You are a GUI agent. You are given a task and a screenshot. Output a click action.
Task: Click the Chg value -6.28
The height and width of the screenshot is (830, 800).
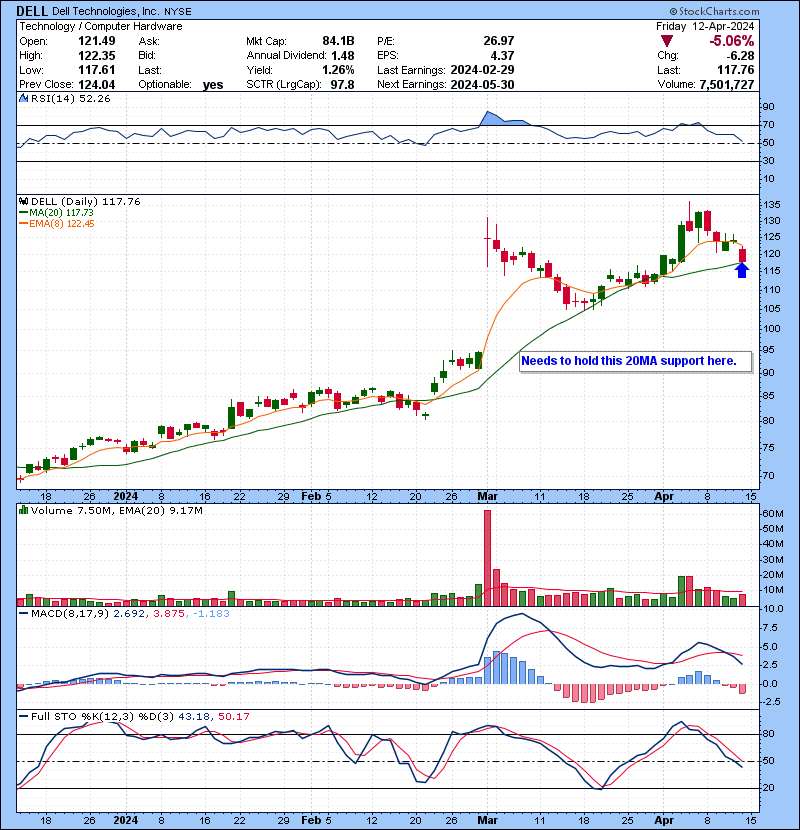click(x=740, y=55)
